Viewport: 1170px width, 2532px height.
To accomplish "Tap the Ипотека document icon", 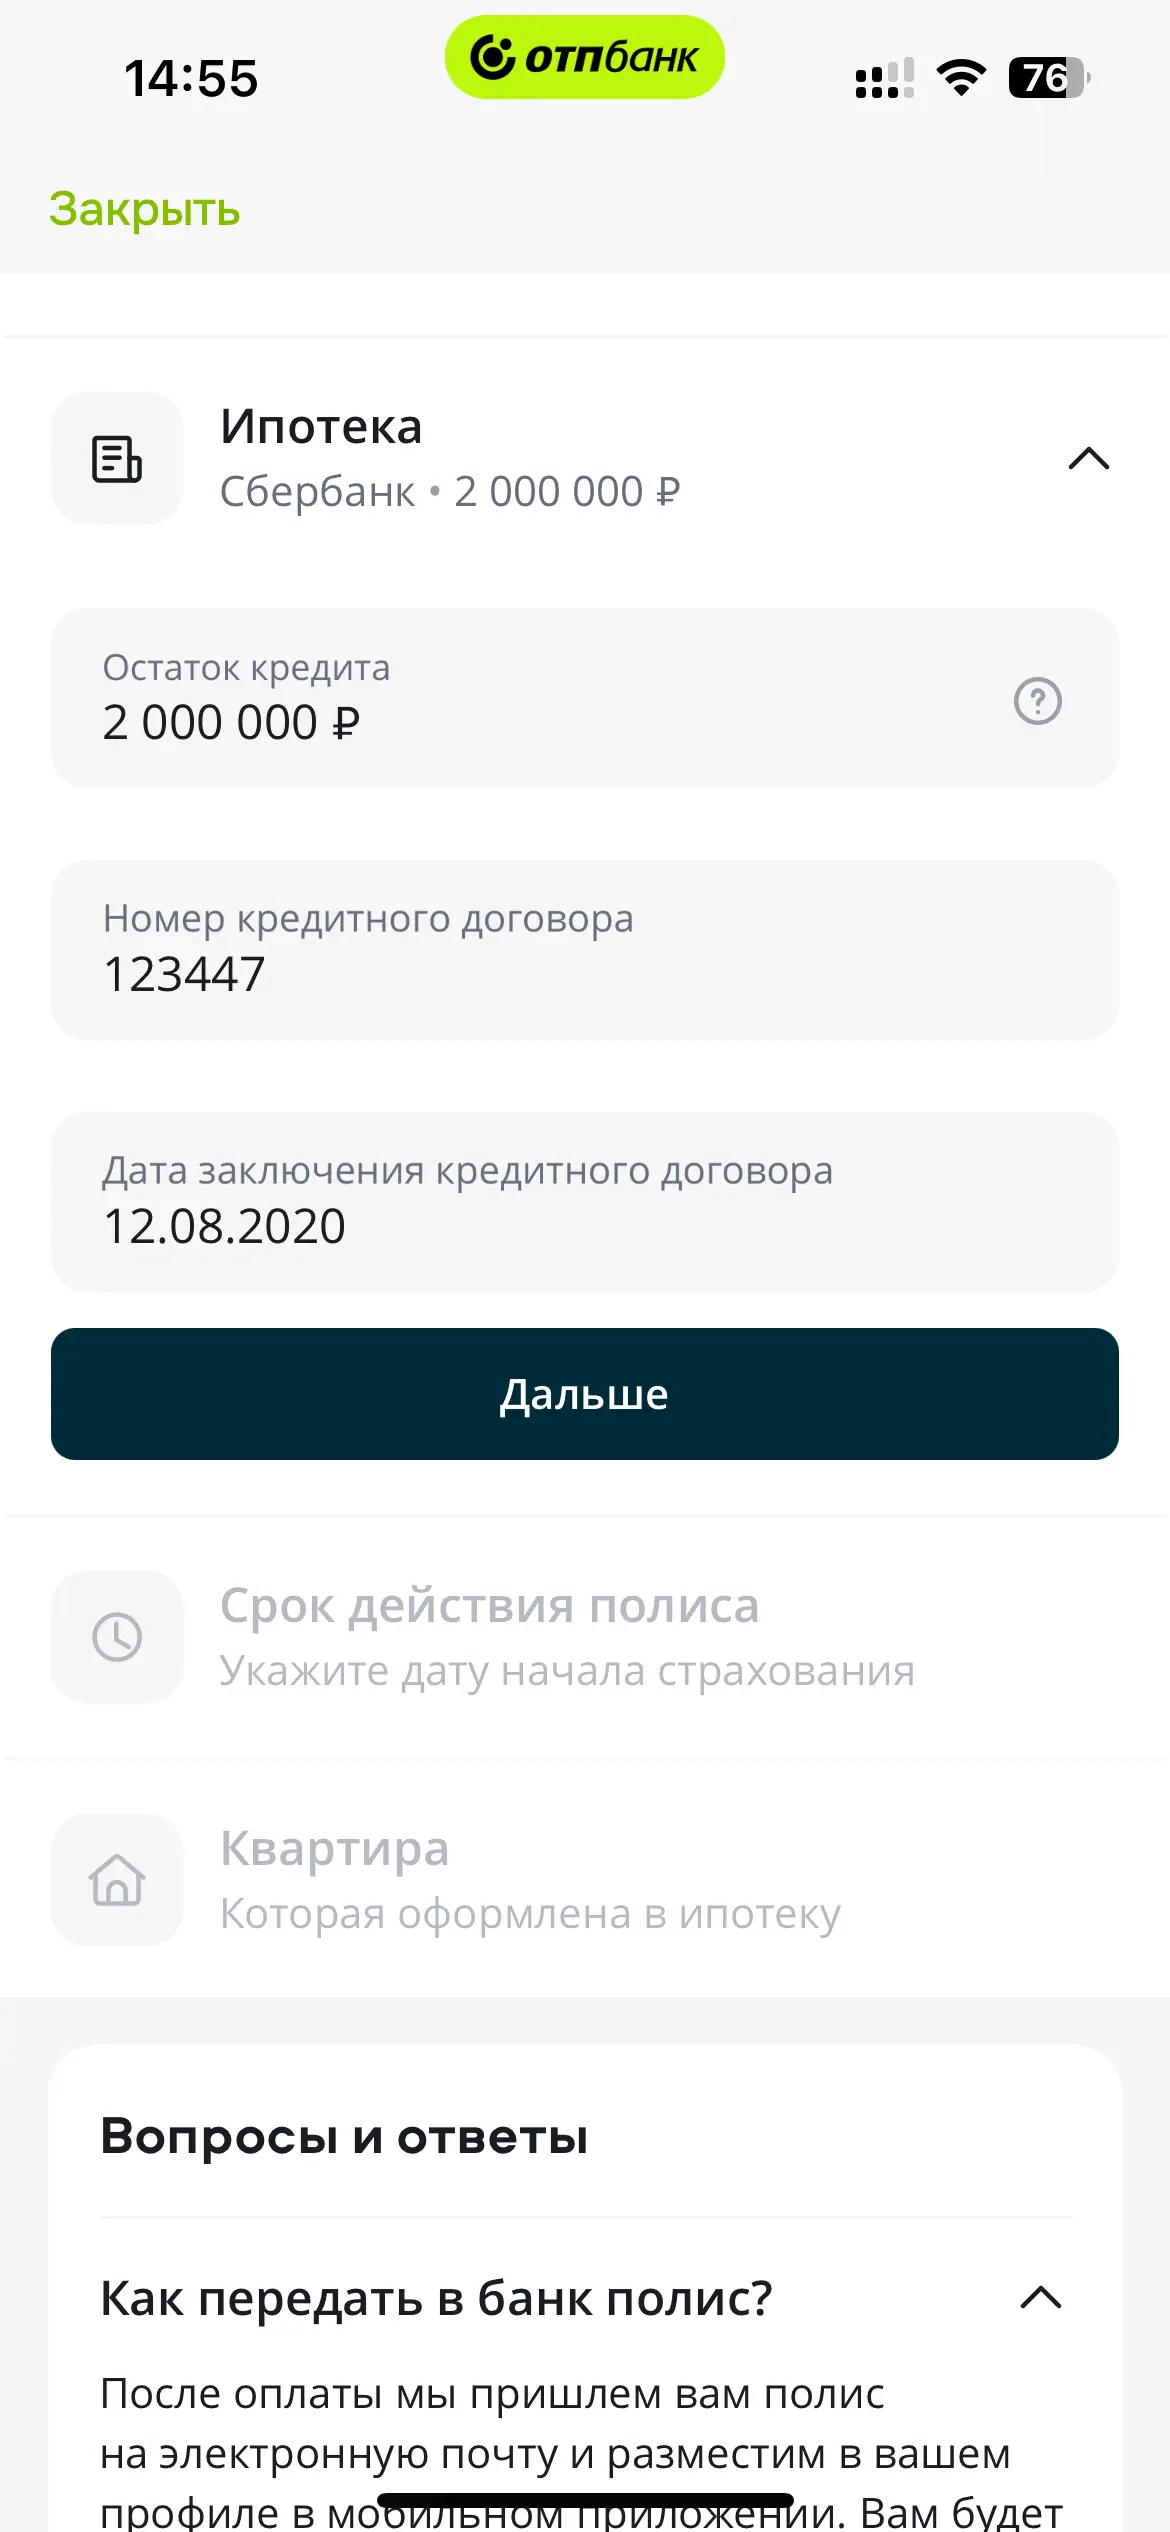I will coord(117,459).
